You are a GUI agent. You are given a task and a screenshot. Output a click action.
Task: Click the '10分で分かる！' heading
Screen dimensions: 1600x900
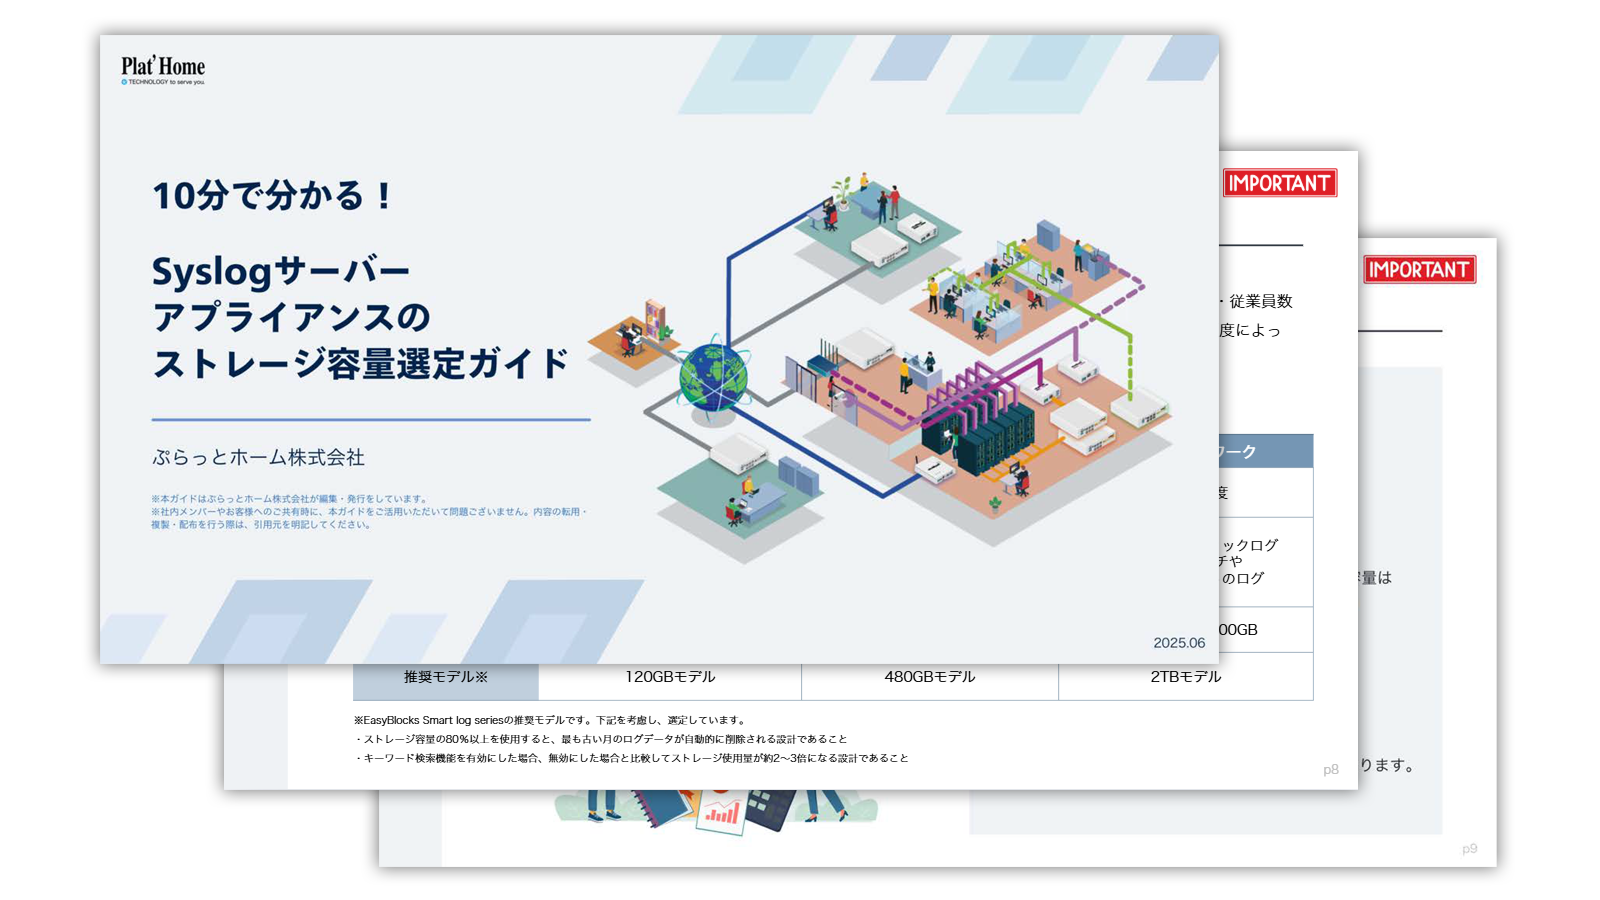[x=272, y=196]
